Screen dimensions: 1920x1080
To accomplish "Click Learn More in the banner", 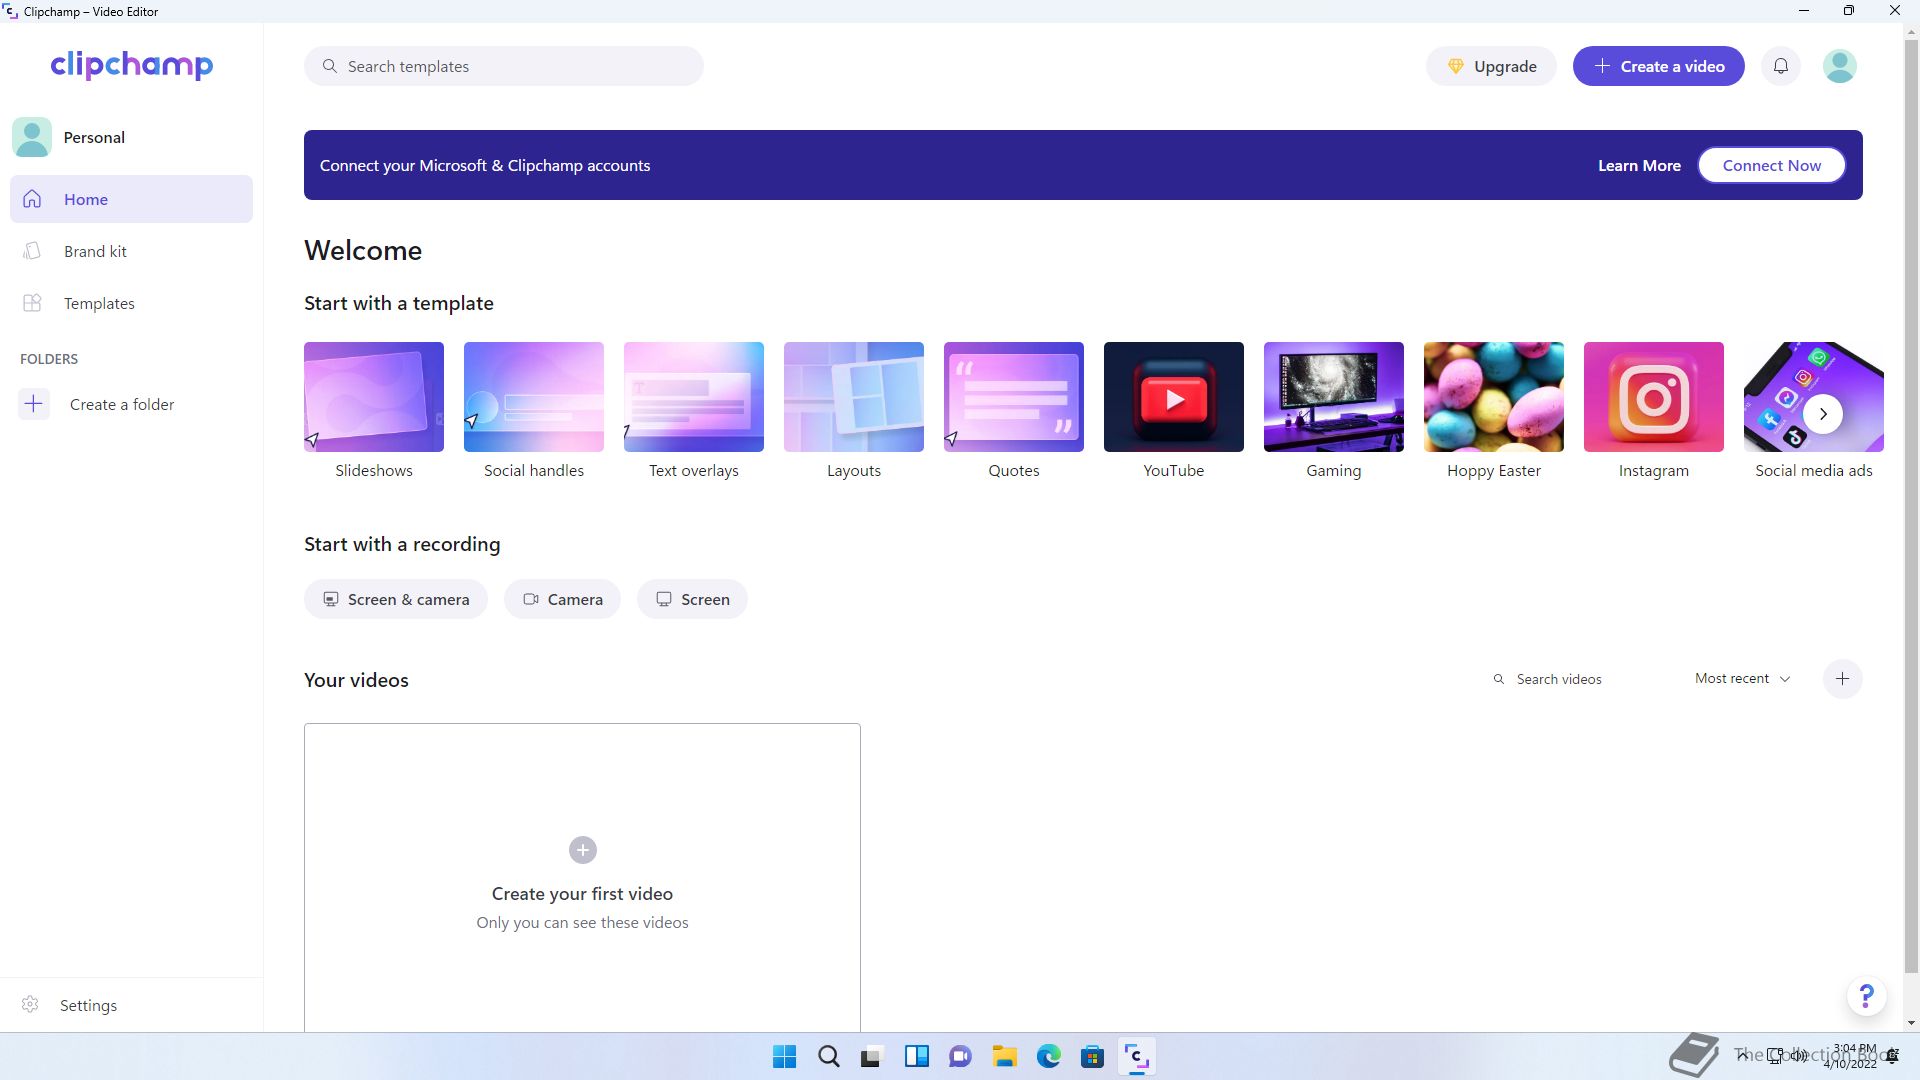I will click(x=1639, y=165).
